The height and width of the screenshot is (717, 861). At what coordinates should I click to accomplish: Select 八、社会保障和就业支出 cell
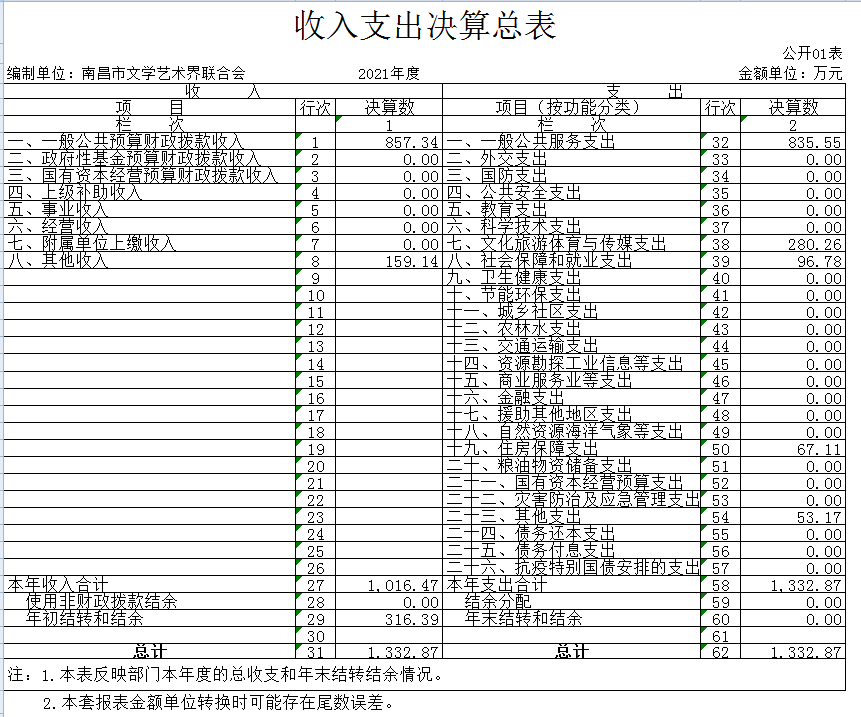click(x=572, y=261)
